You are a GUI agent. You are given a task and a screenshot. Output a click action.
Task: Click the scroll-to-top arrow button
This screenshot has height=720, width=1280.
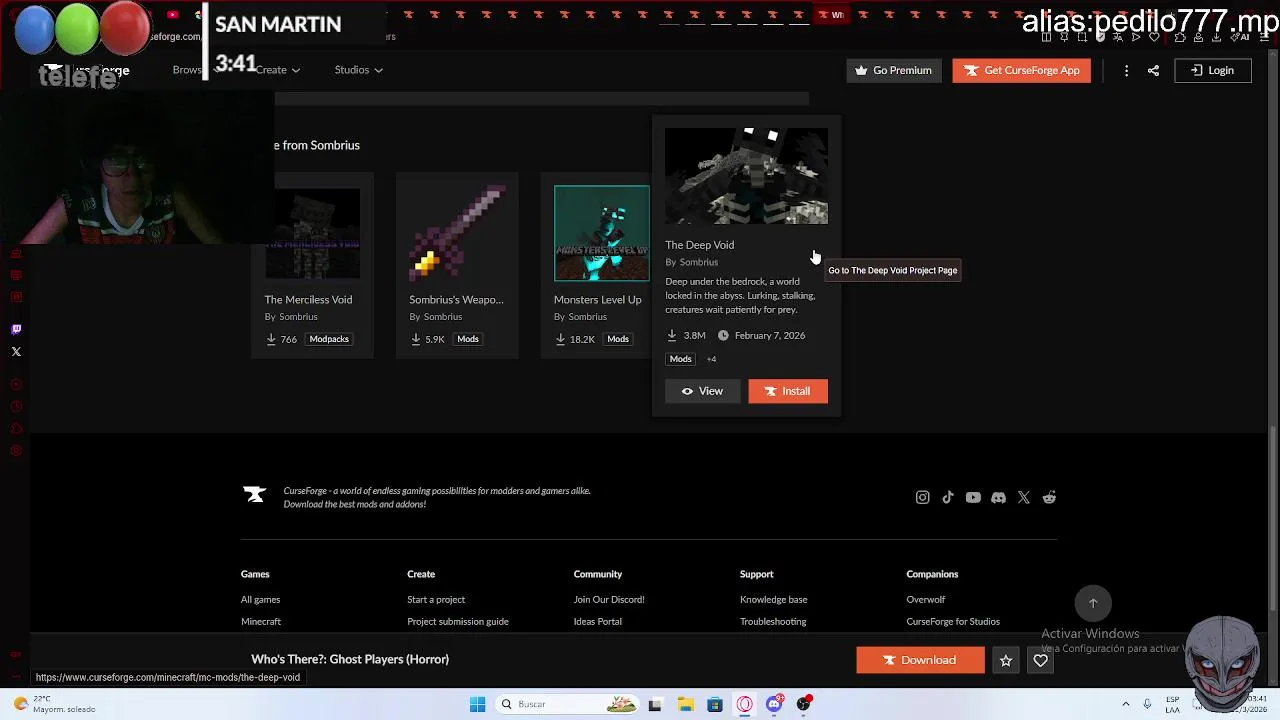click(1093, 603)
